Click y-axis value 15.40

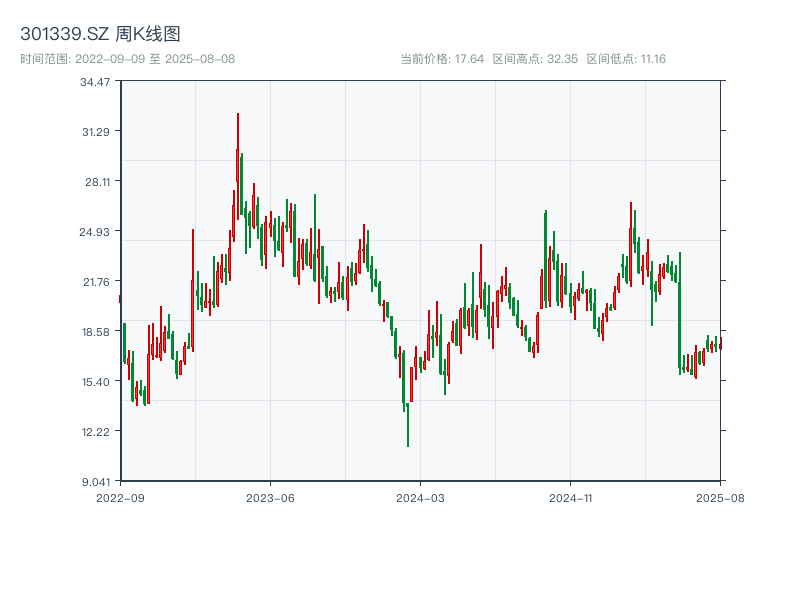click(96, 382)
